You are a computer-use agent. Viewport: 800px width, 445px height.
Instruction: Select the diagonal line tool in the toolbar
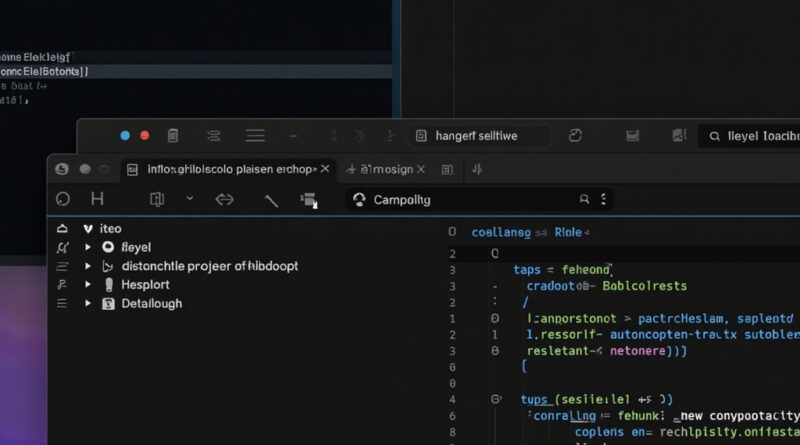pos(271,201)
